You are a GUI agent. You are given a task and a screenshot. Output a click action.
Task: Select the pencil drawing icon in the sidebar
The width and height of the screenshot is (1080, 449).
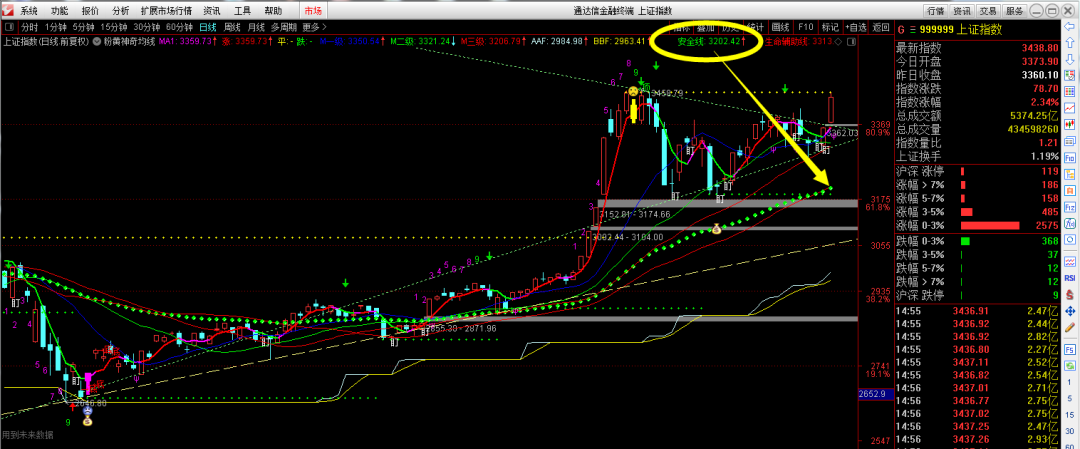[x=1070, y=328]
